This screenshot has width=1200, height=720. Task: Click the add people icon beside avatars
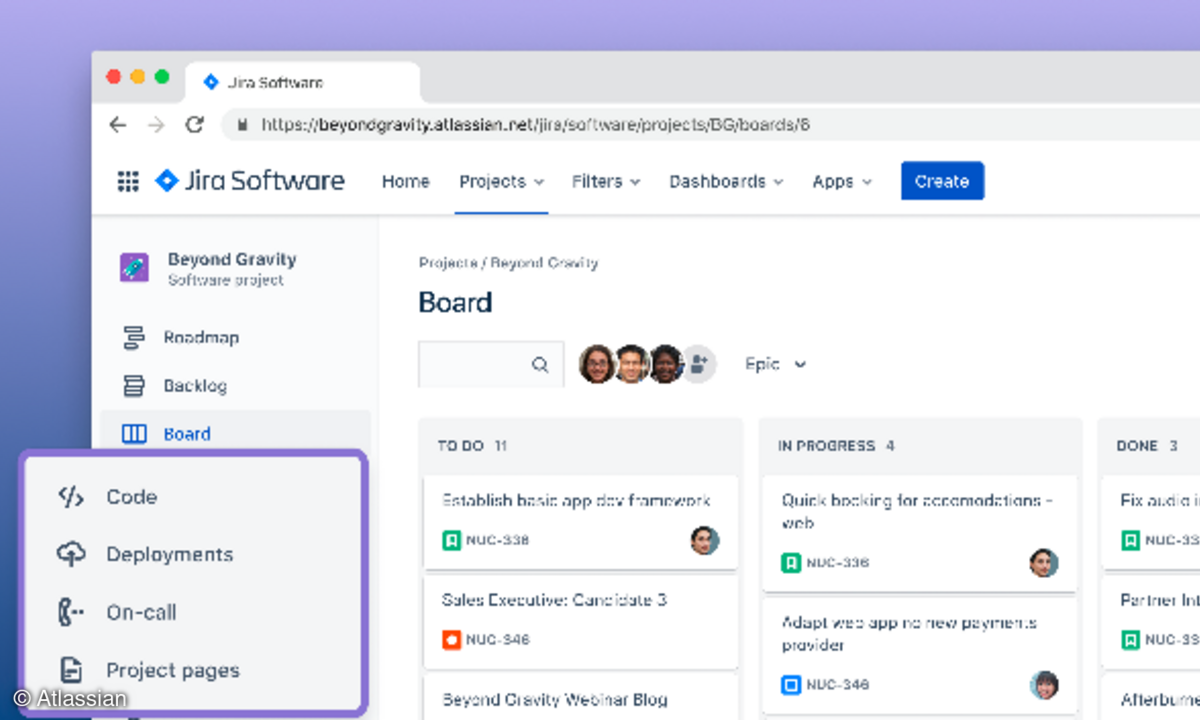point(699,364)
